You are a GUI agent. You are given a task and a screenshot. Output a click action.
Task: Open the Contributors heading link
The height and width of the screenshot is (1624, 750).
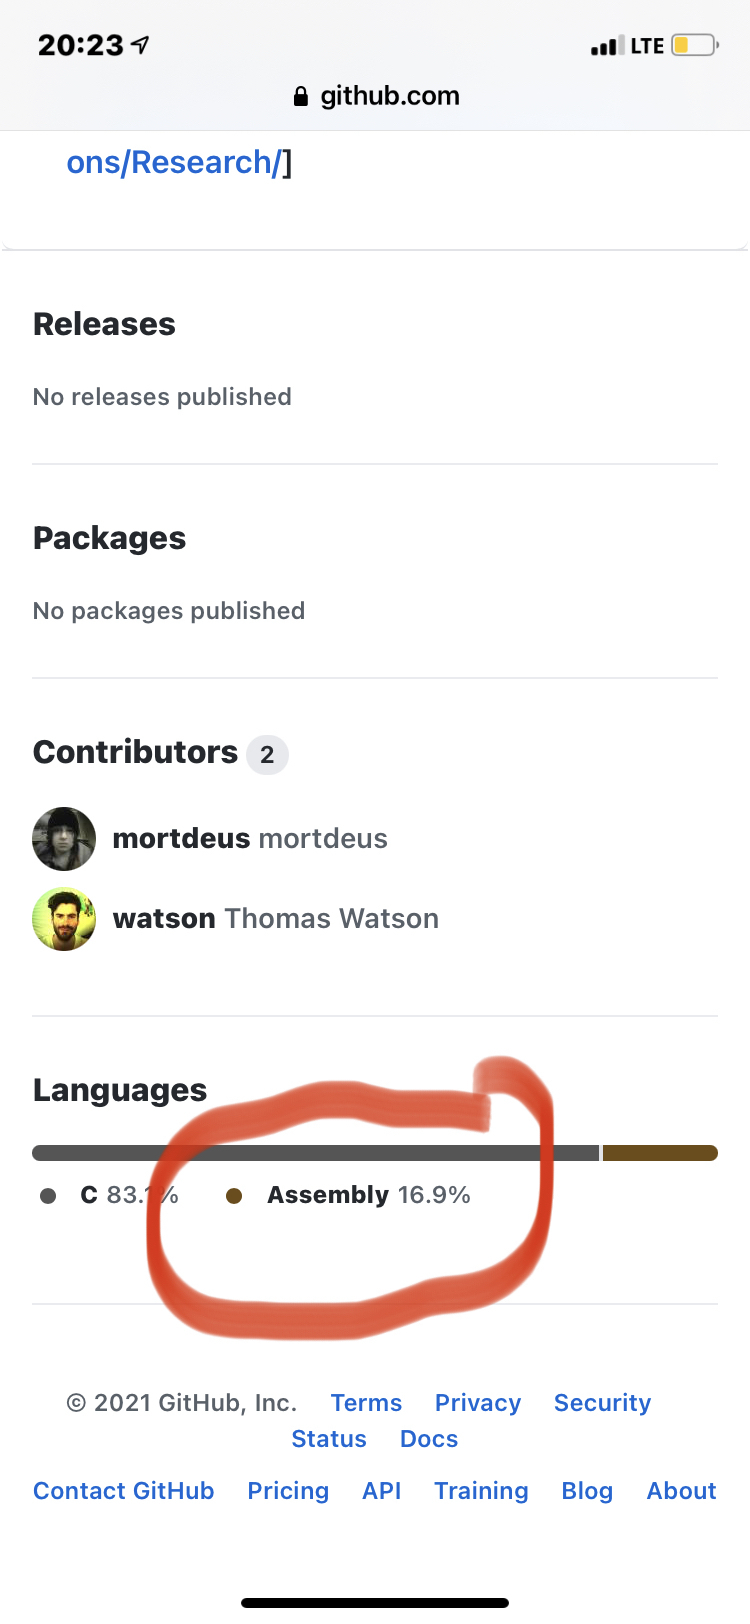(x=136, y=752)
